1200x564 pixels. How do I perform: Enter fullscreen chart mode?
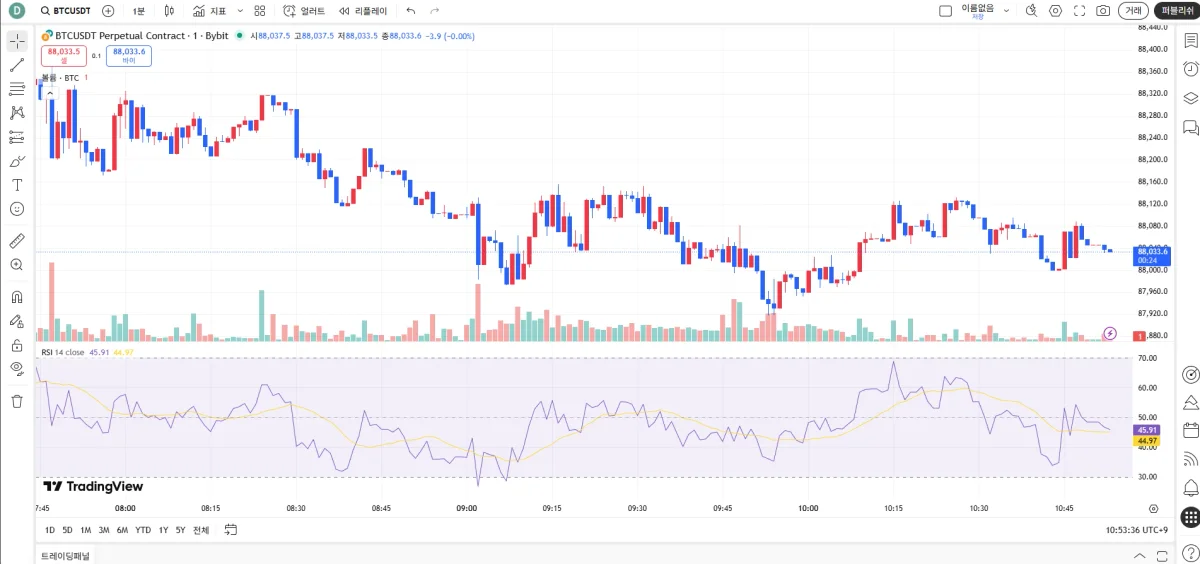[x=1079, y=10]
